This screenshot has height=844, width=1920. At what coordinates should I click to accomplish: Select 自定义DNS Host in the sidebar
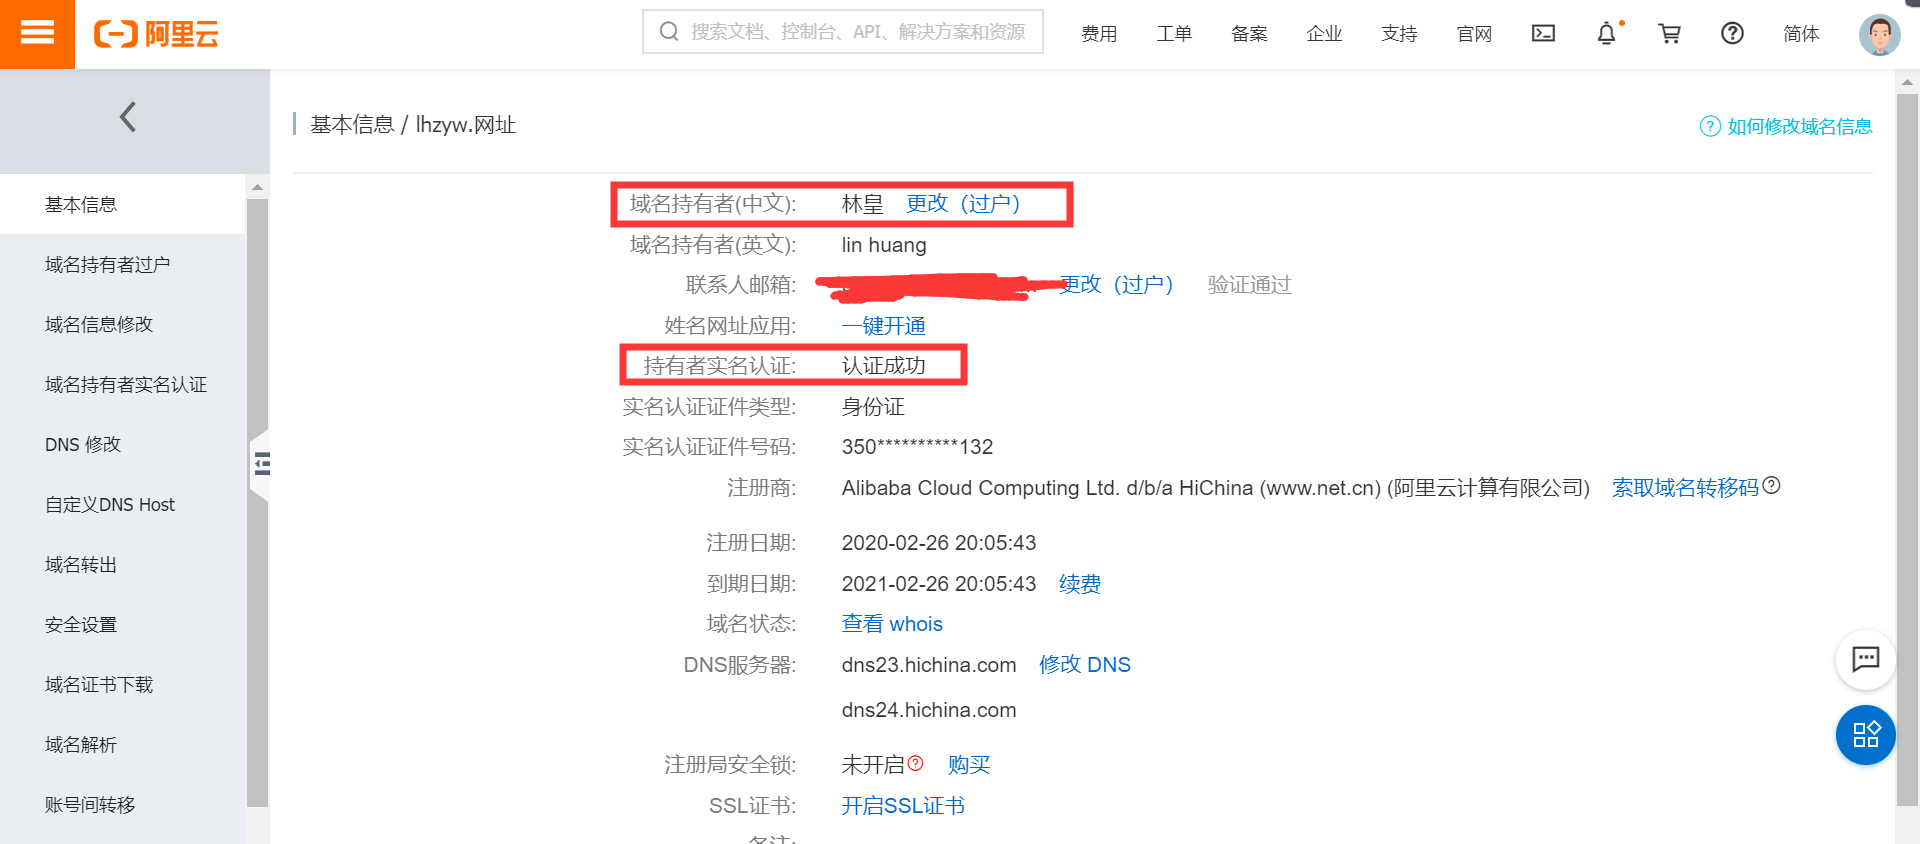122,505
